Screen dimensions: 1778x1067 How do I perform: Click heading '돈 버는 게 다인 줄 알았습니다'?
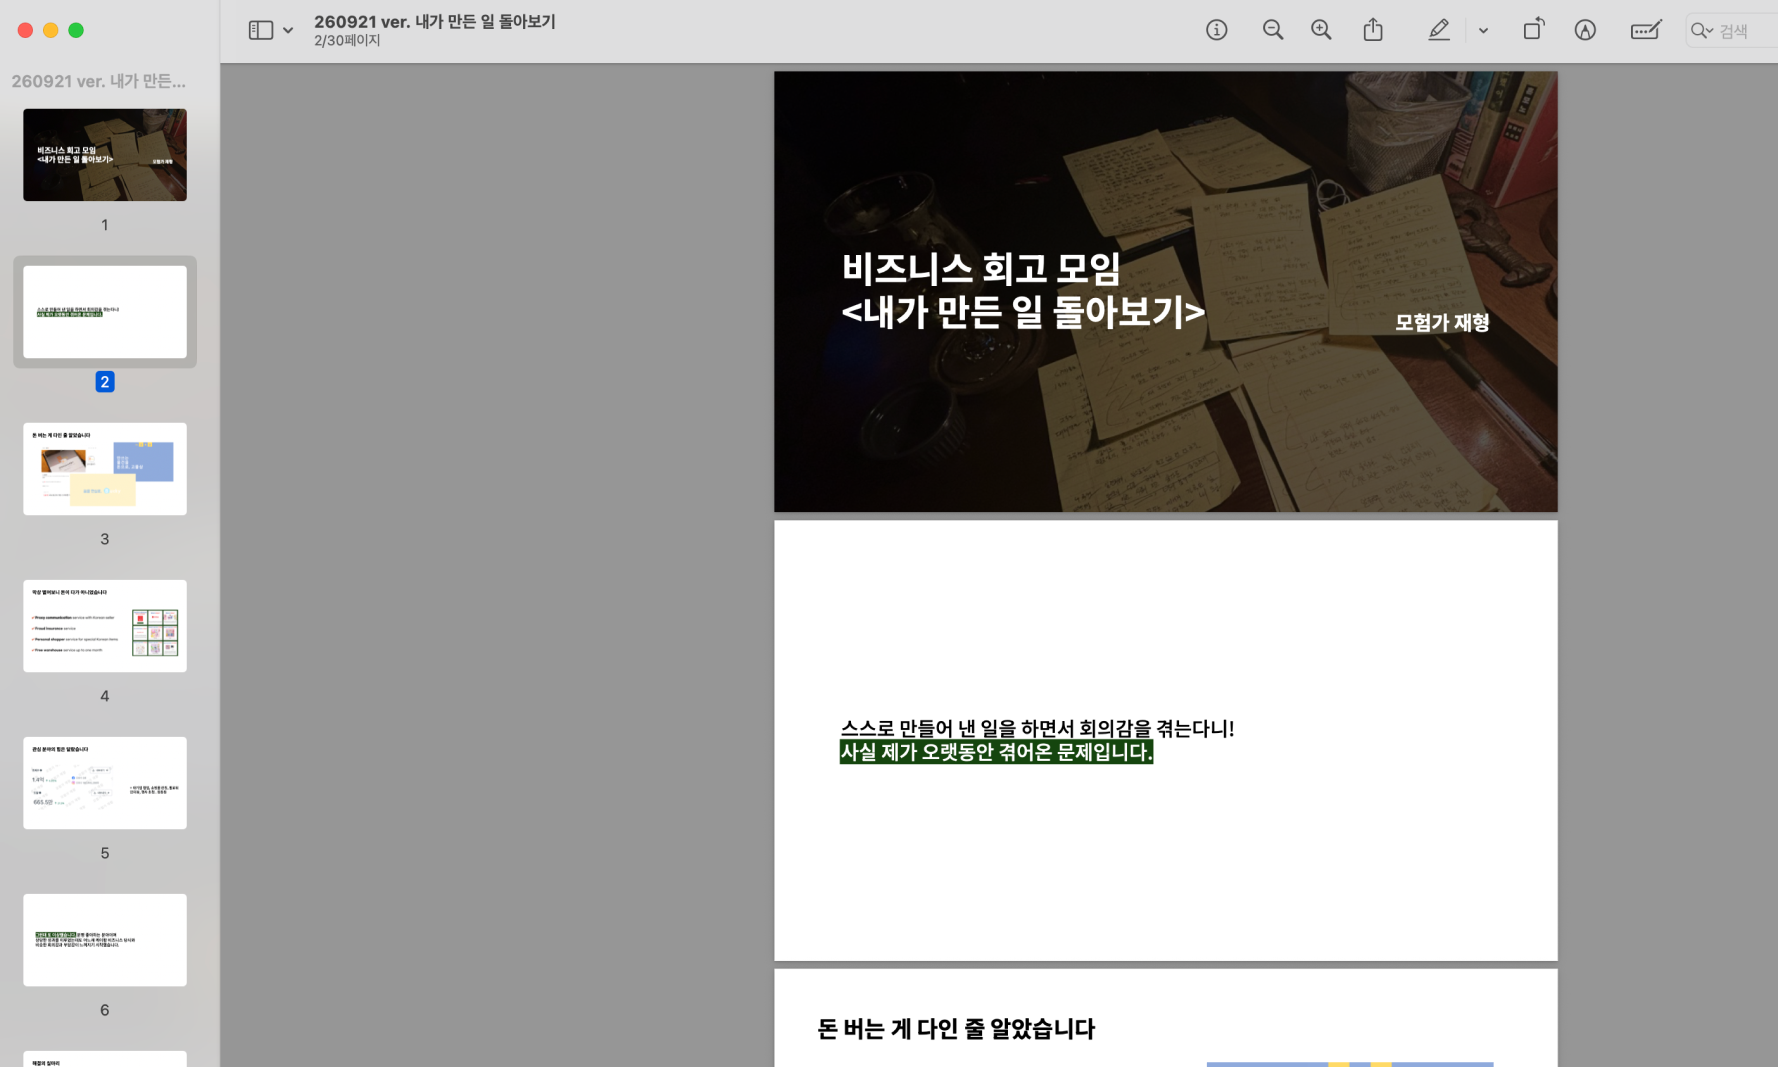956,1029
